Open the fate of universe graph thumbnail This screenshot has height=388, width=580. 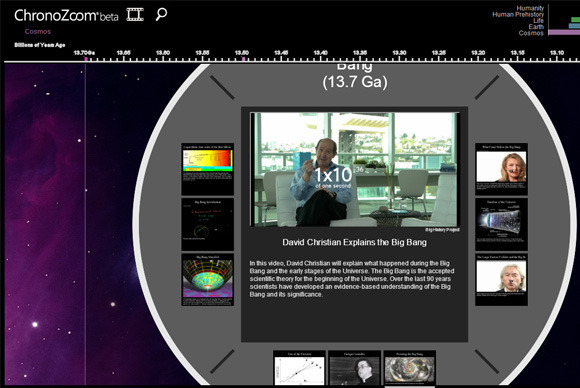[x=299, y=368]
